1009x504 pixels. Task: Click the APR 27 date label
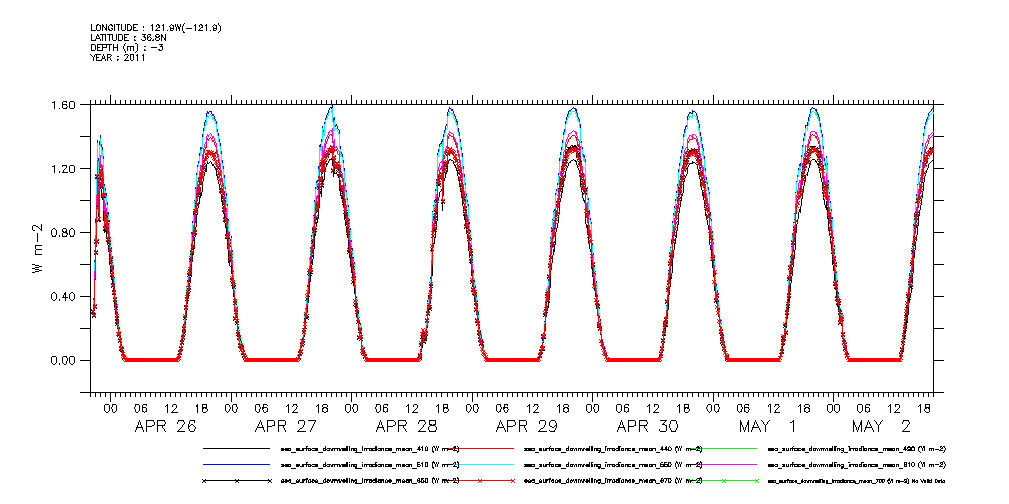pos(286,425)
